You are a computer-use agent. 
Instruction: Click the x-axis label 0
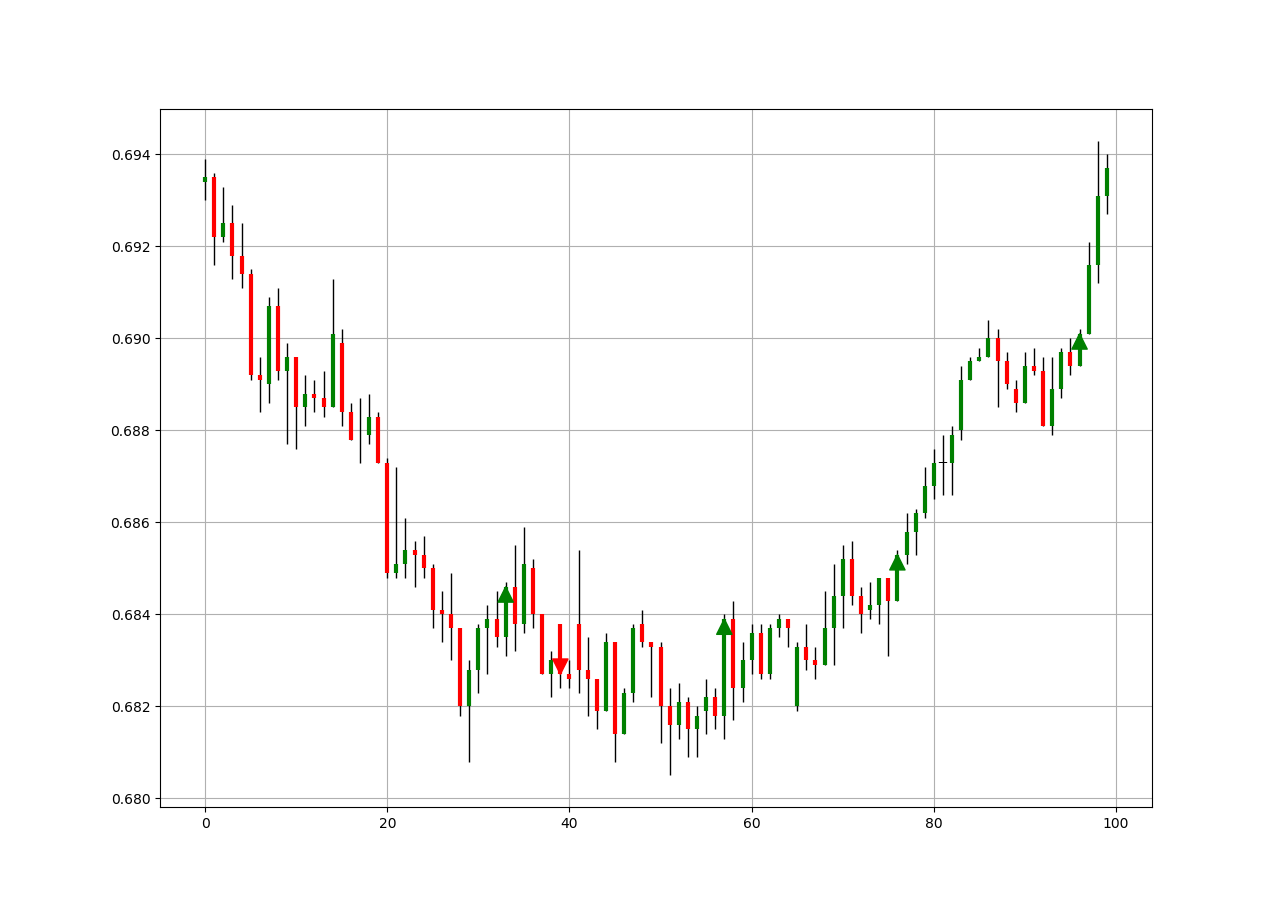click(205, 823)
